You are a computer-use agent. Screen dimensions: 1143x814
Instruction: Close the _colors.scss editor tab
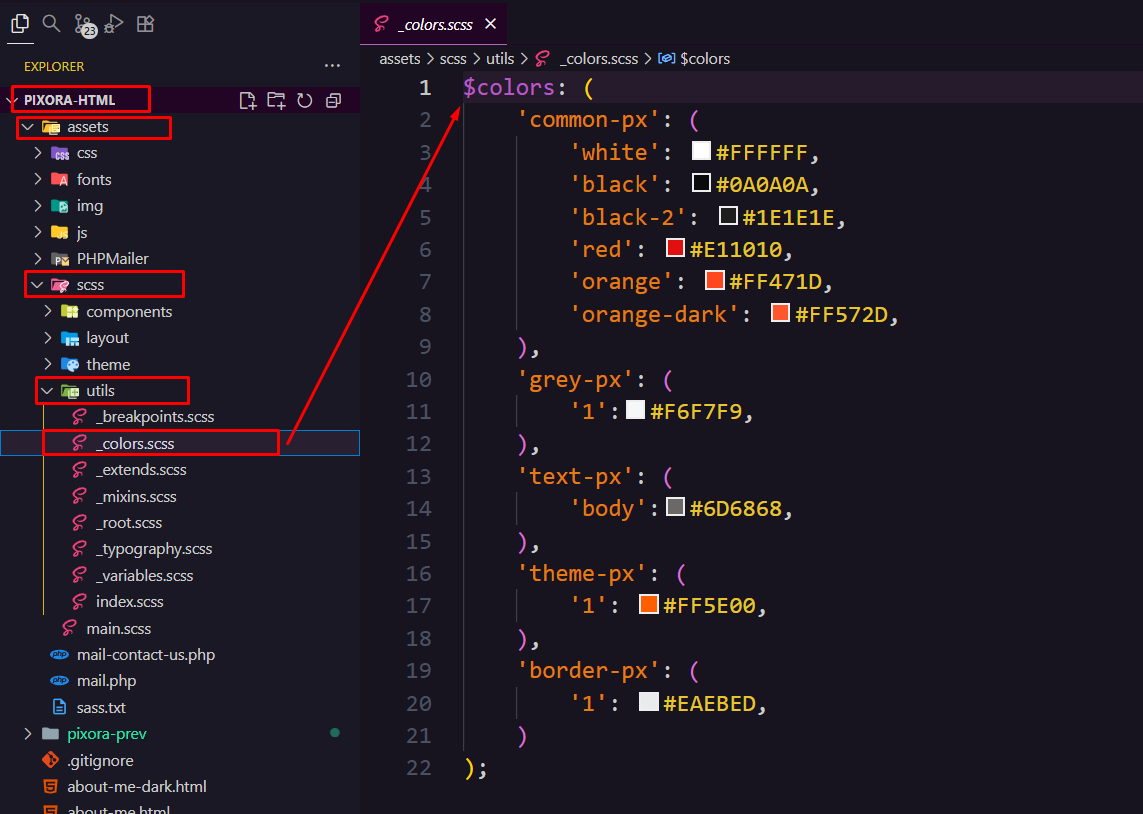(x=490, y=24)
